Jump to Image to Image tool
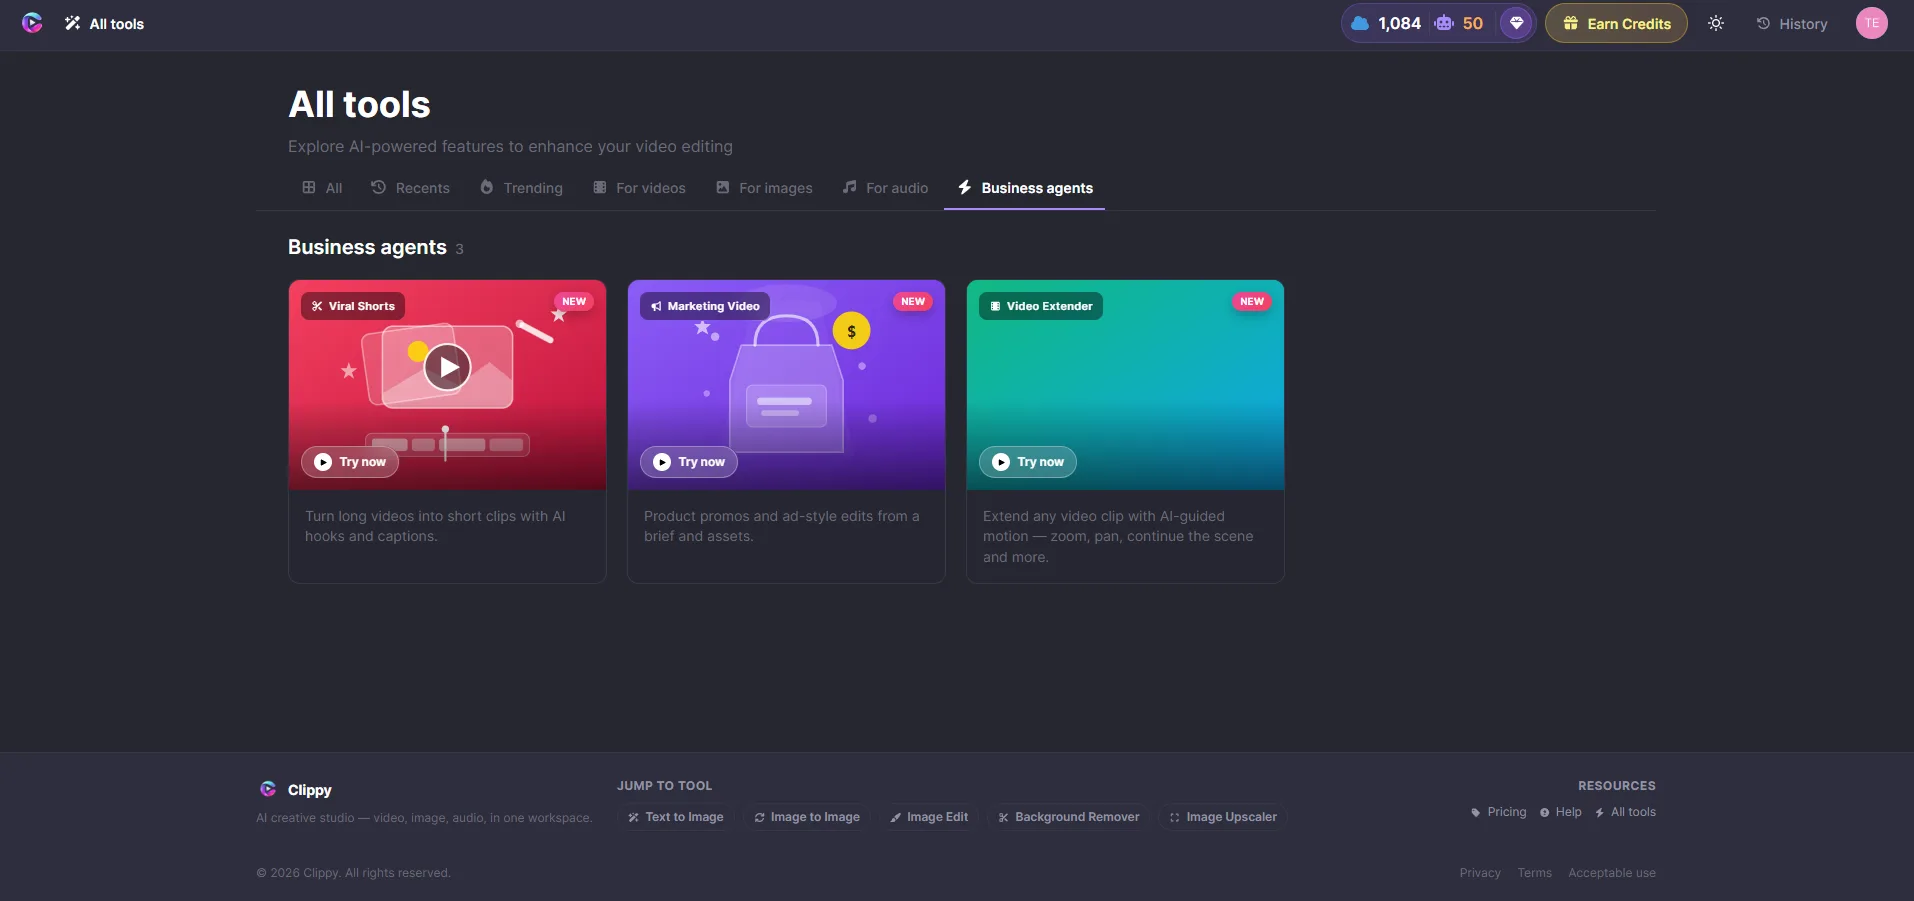The height and width of the screenshot is (901, 1914). tap(807, 817)
